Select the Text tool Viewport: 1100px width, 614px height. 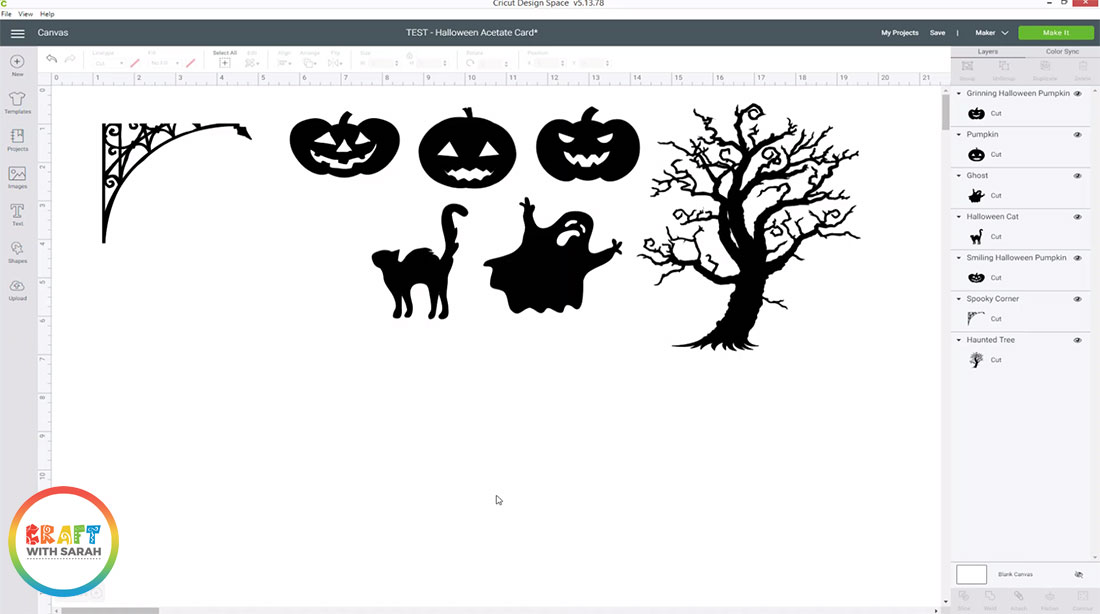pyautogui.click(x=17, y=214)
